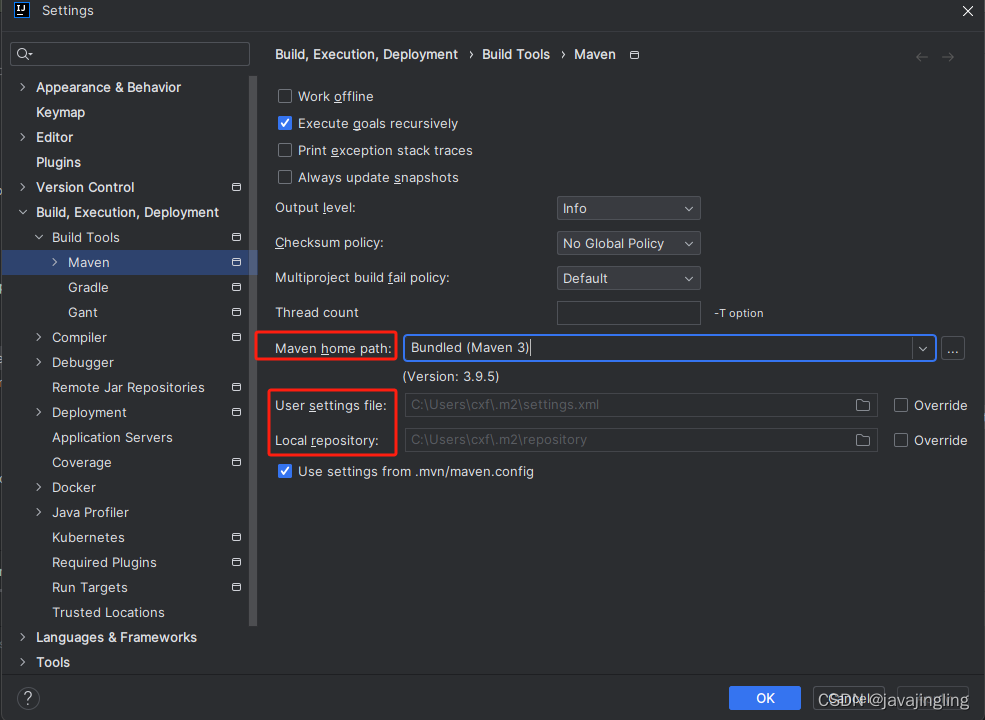
Task: Check Override for Local repository
Action: 901,440
